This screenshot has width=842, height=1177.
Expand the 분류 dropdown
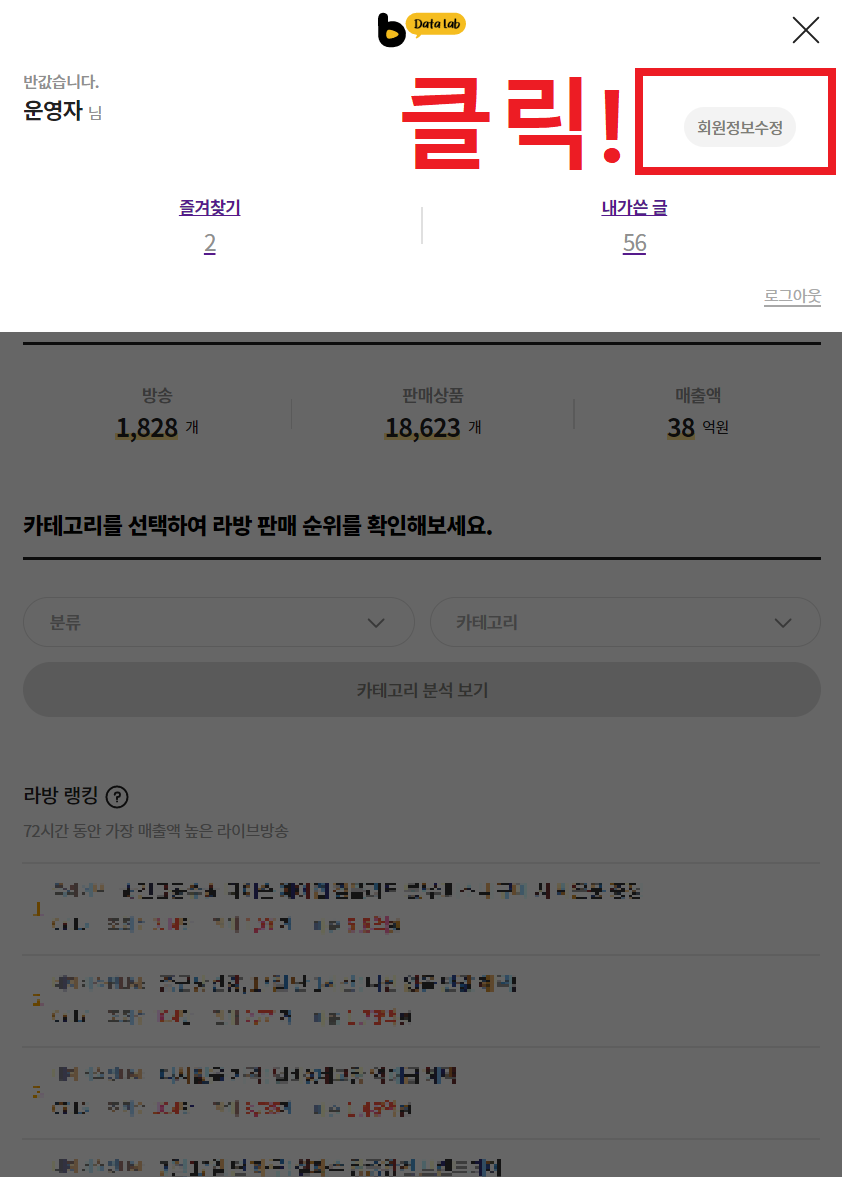(218, 622)
